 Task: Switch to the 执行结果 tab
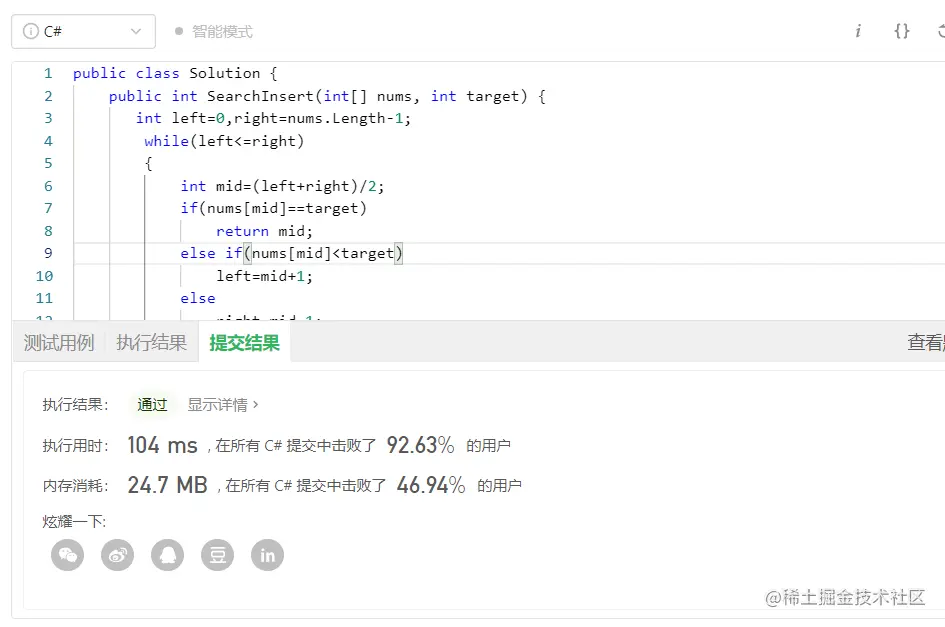pos(151,343)
